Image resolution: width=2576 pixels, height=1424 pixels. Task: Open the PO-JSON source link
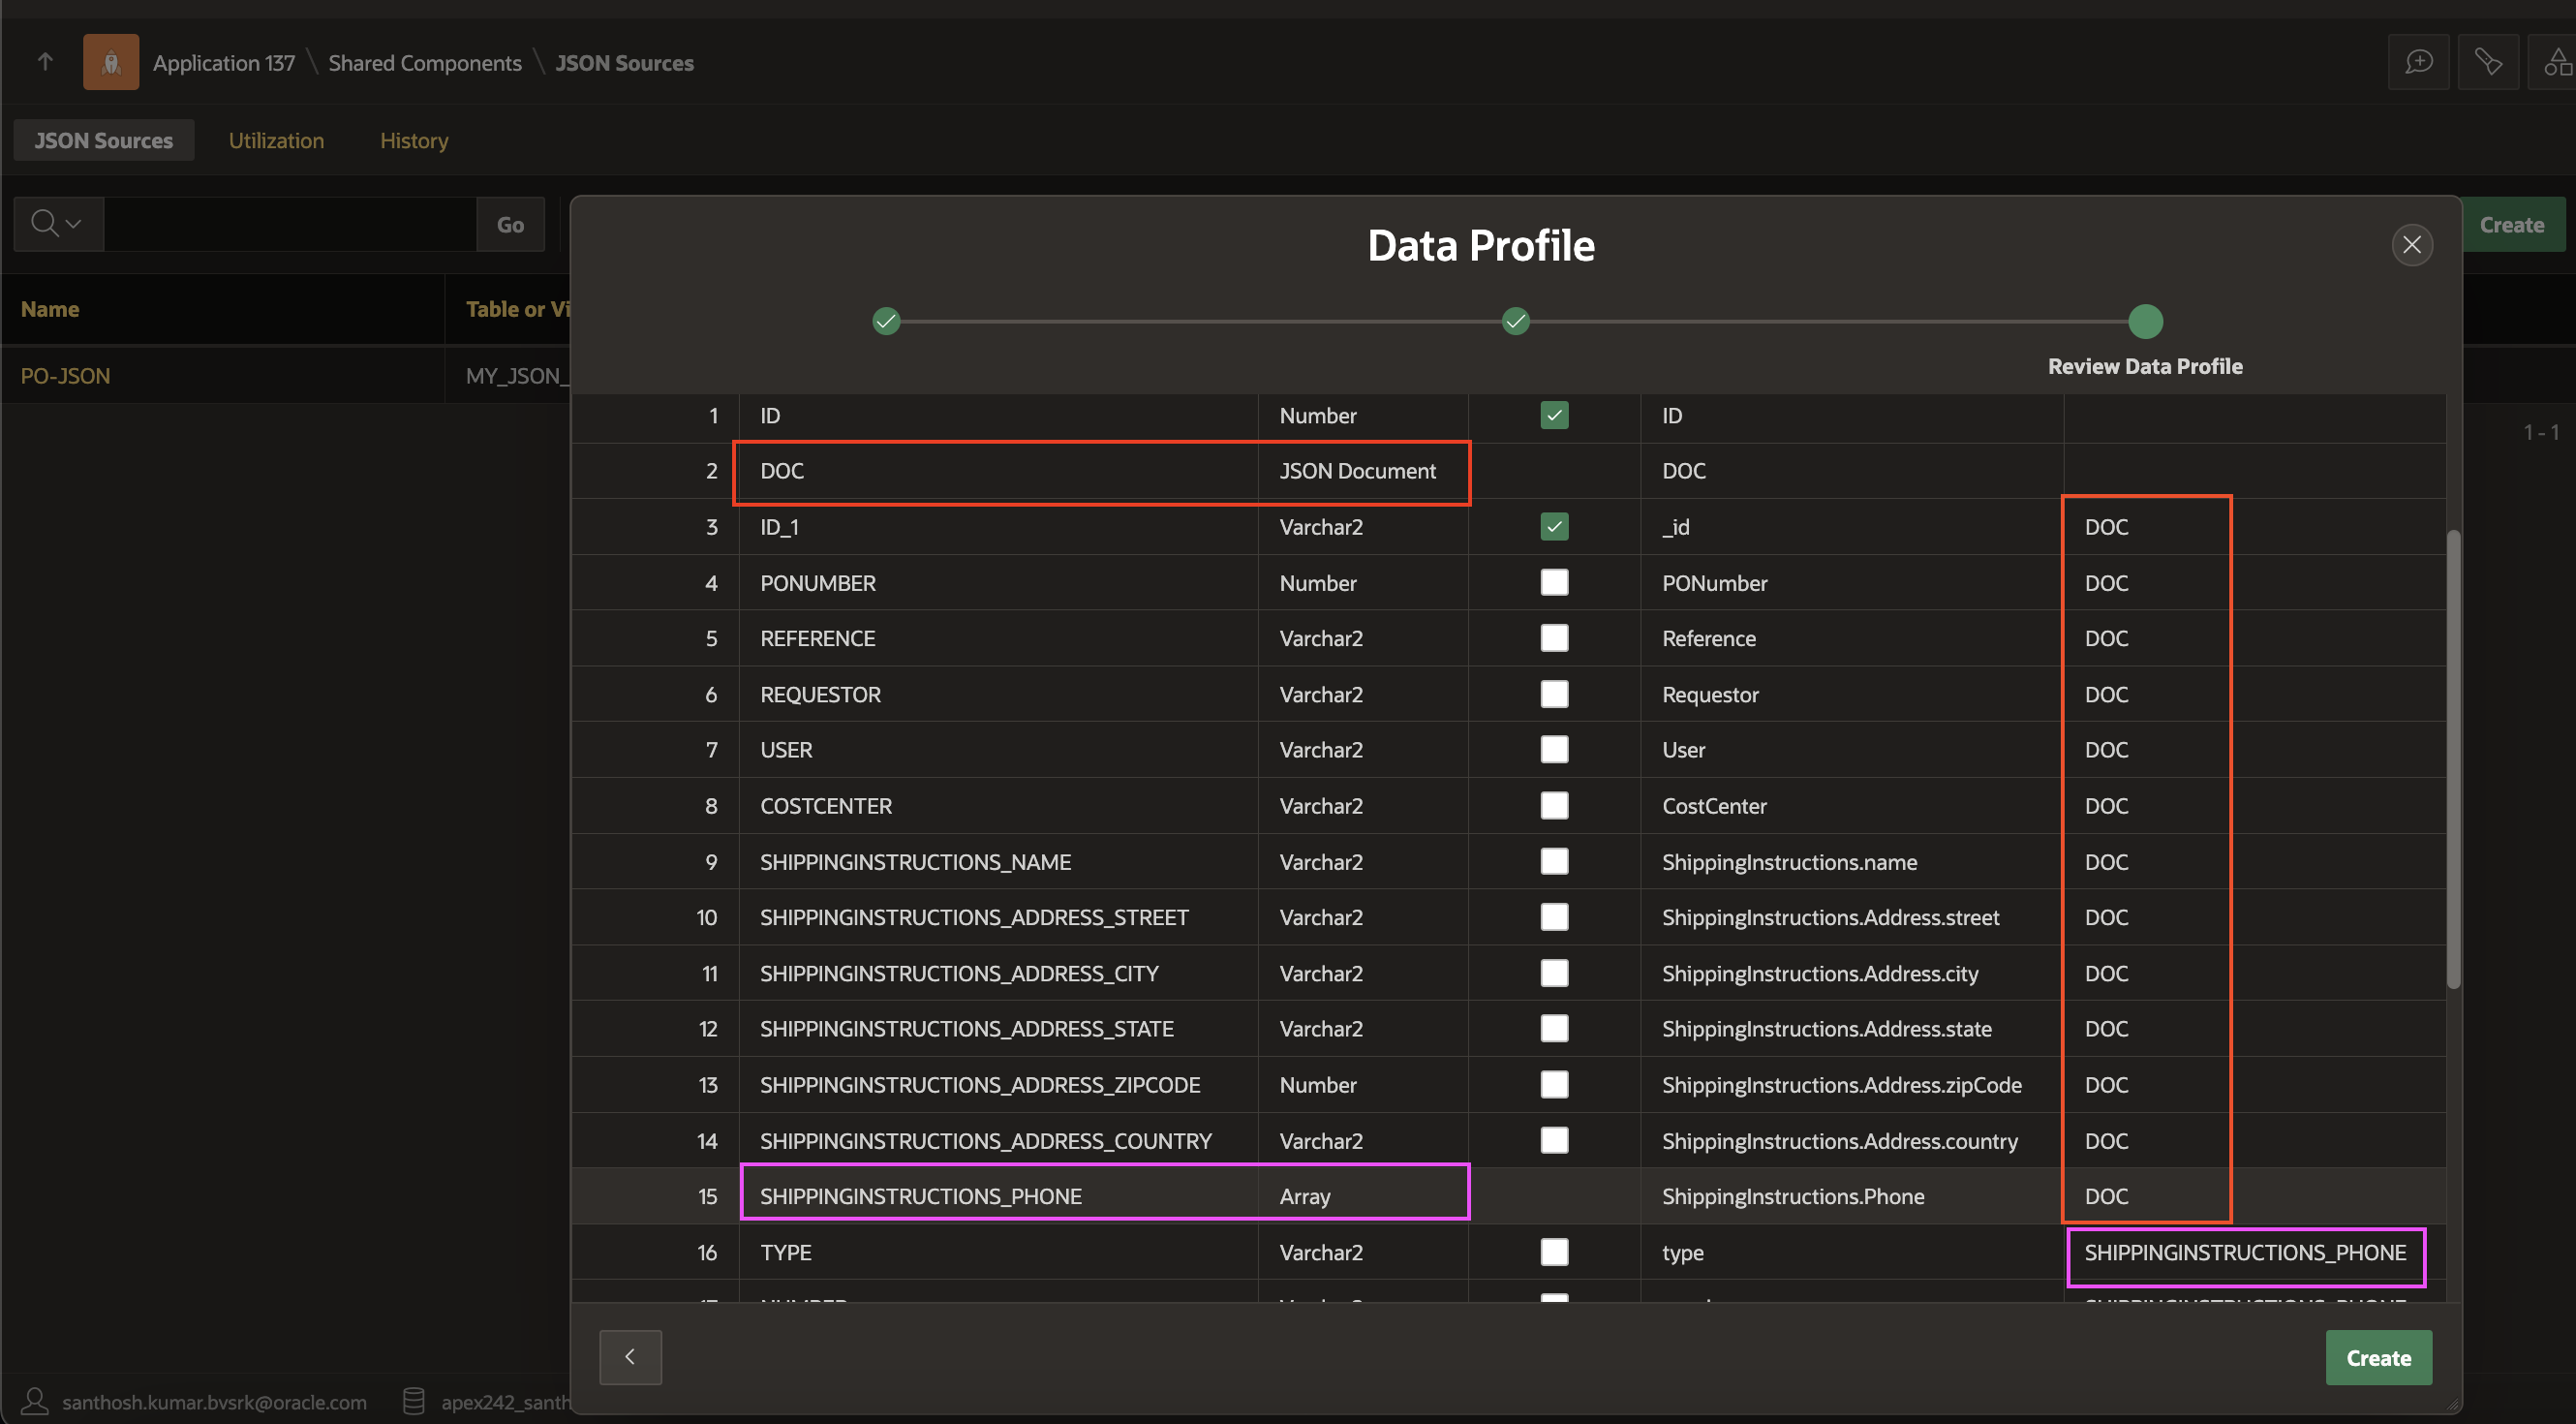point(65,376)
